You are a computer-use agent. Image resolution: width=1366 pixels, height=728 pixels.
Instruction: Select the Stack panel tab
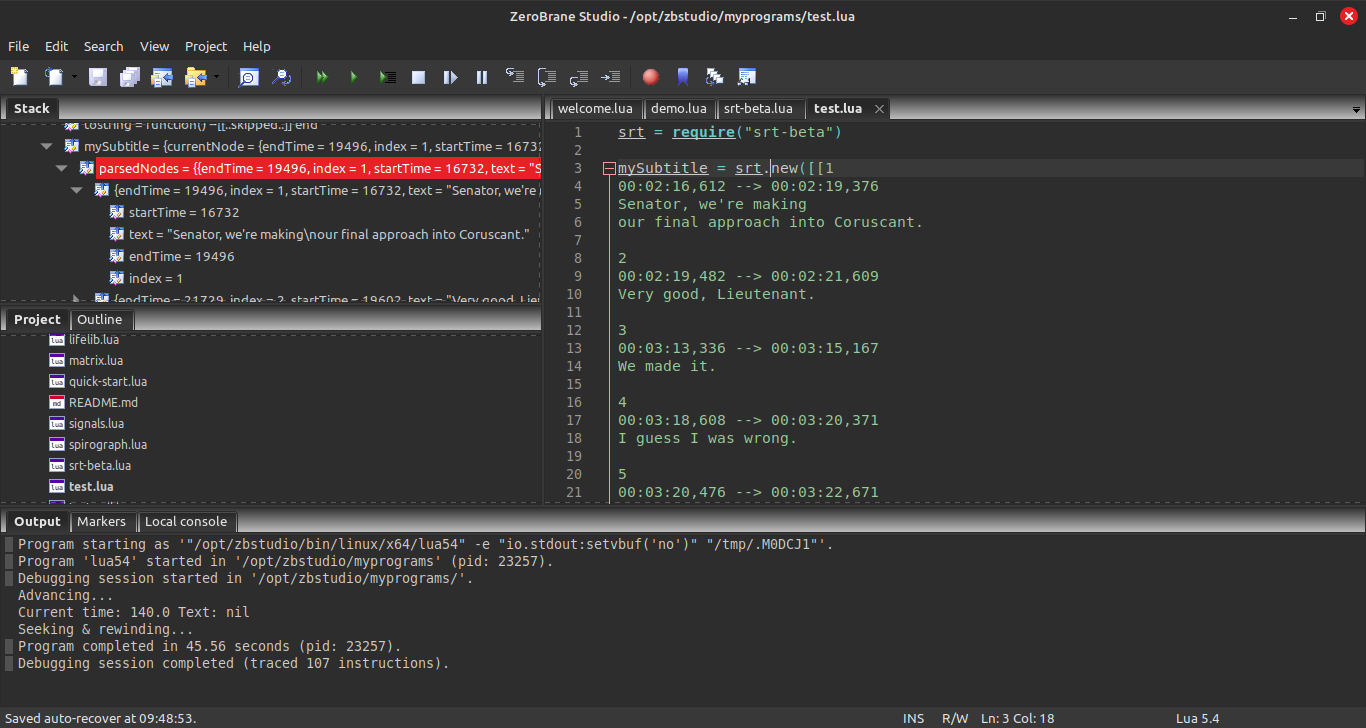32,108
